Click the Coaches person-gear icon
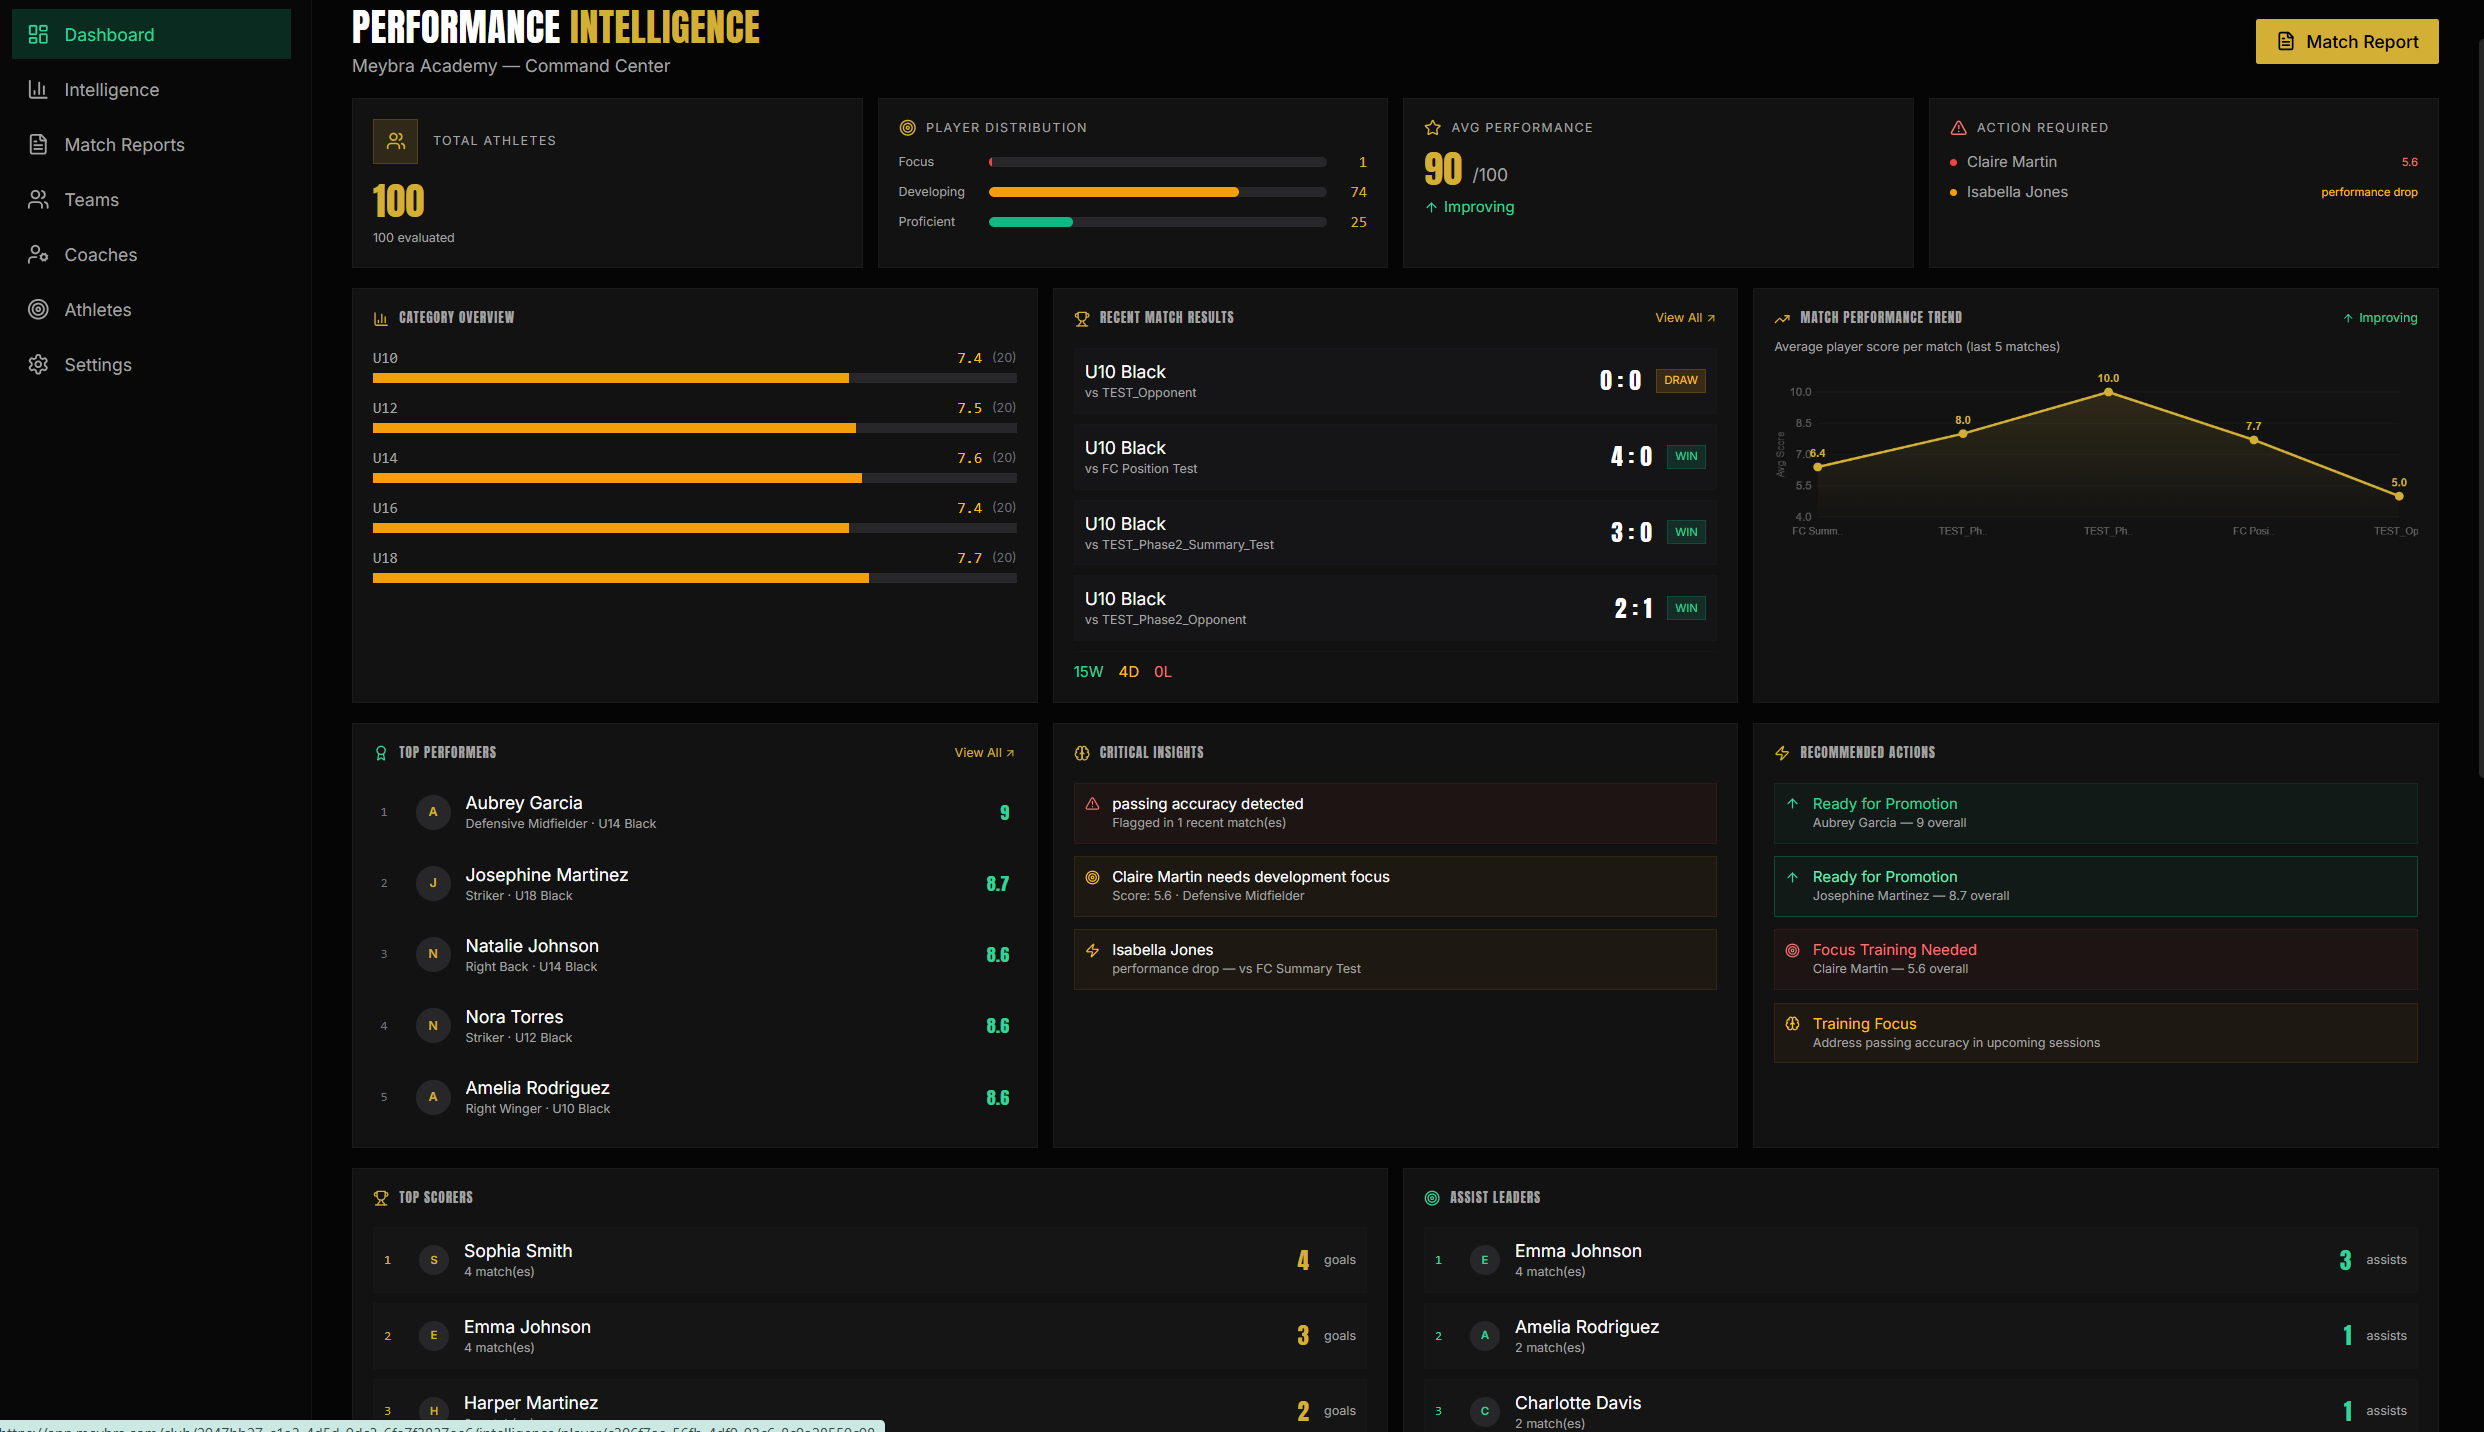Screen dimensions: 2484x1432 pos(38,255)
